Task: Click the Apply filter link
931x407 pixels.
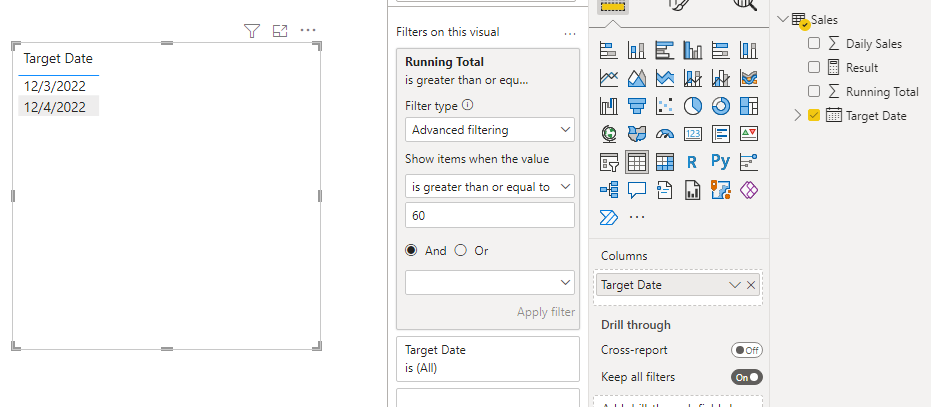Action: click(546, 312)
